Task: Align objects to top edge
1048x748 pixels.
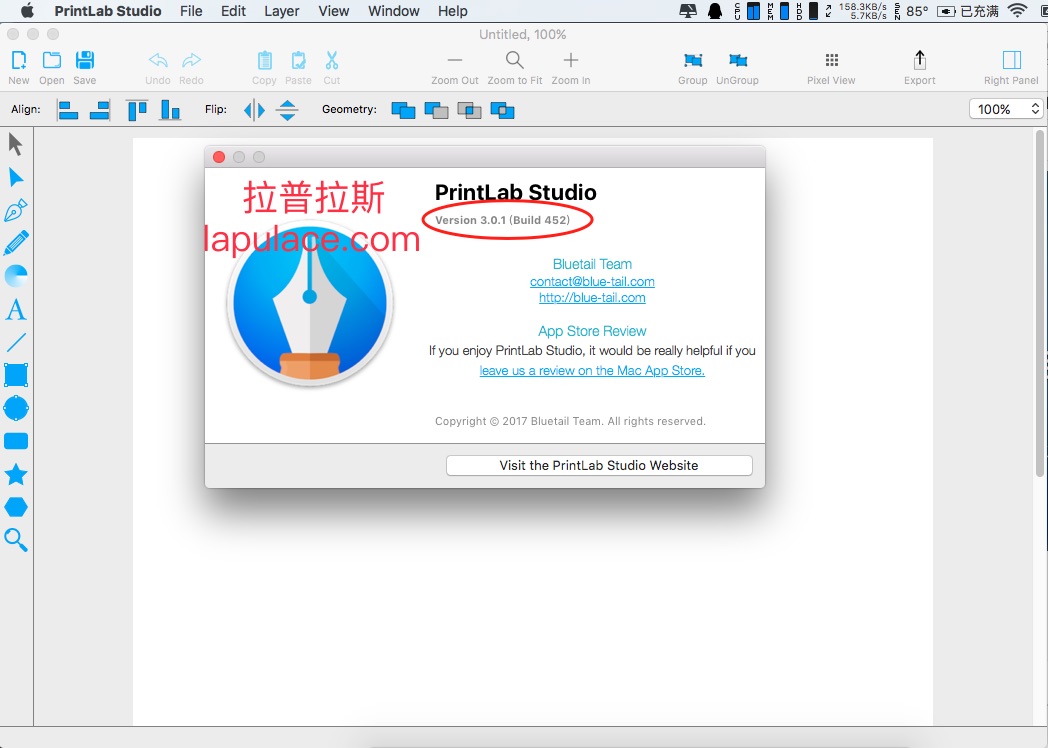Action: [137, 110]
